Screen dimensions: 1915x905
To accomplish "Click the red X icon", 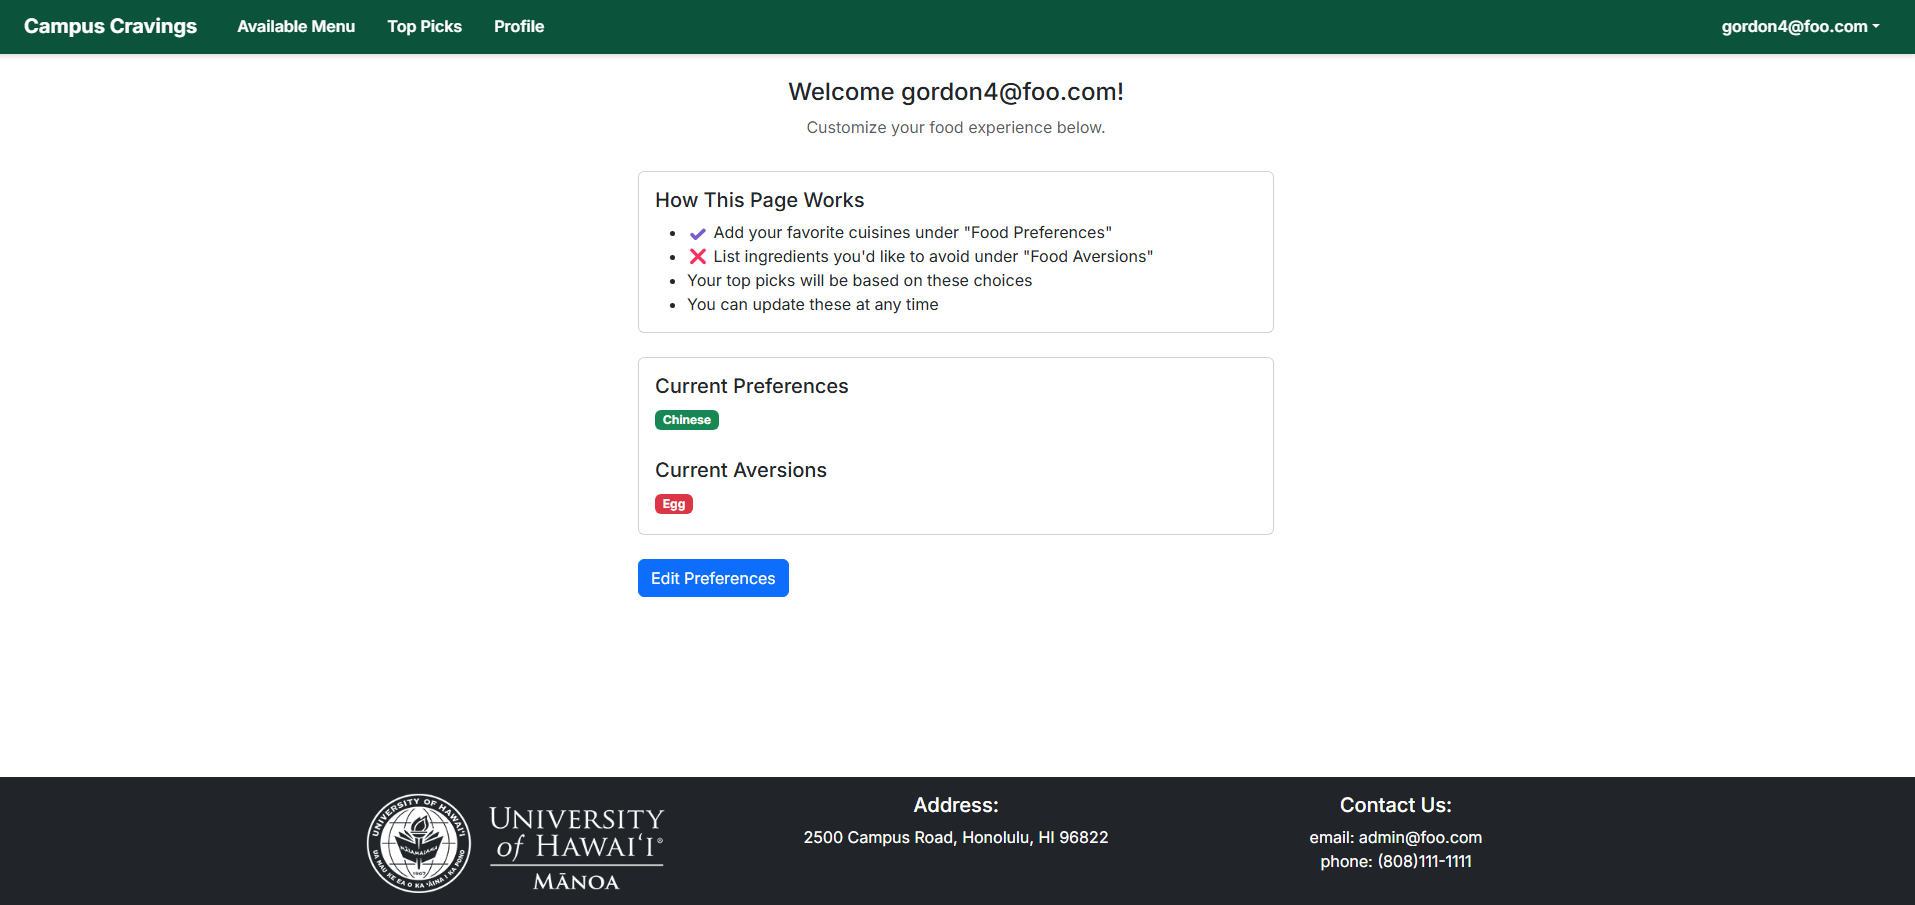I will pos(698,257).
